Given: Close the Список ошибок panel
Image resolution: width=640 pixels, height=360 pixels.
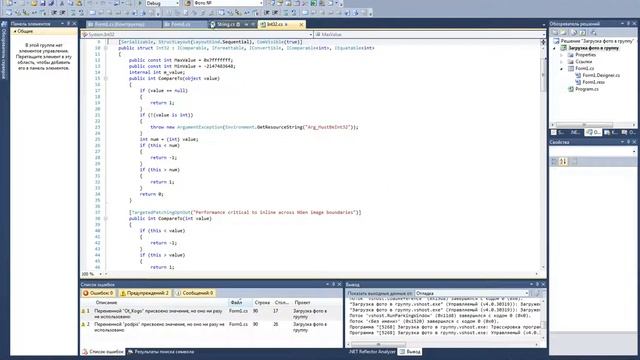Looking at the screenshot, I should [340, 284].
